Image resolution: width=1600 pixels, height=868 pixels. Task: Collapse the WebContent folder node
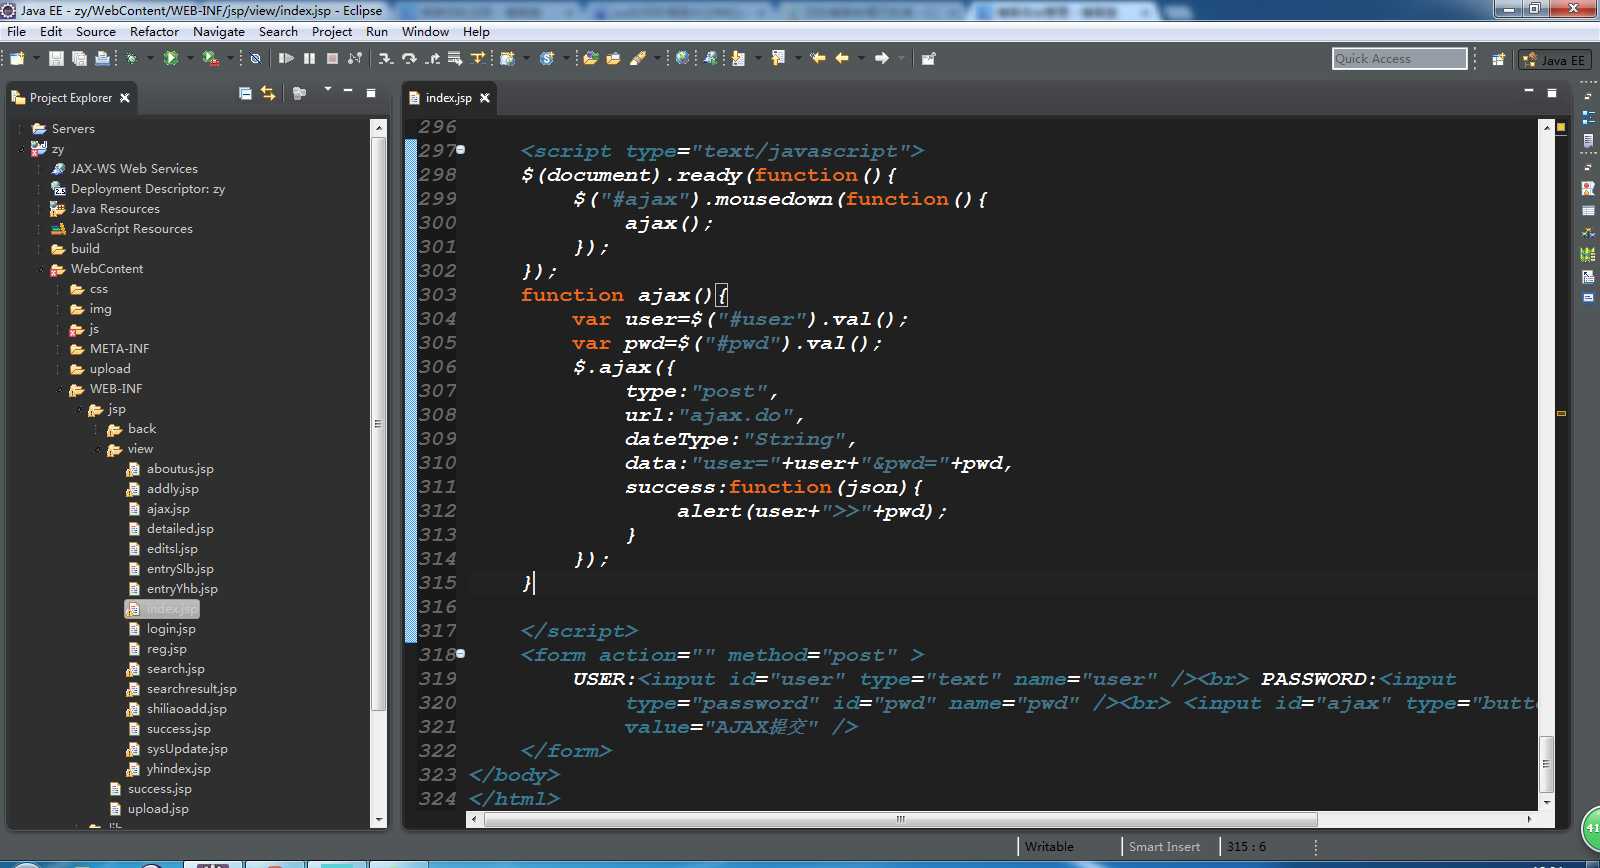pyautogui.click(x=41, y=269)
